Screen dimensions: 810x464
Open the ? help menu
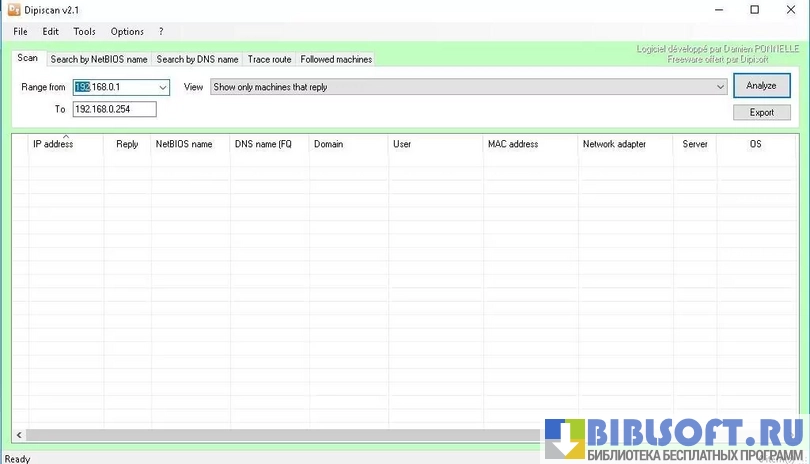point(161,32)
